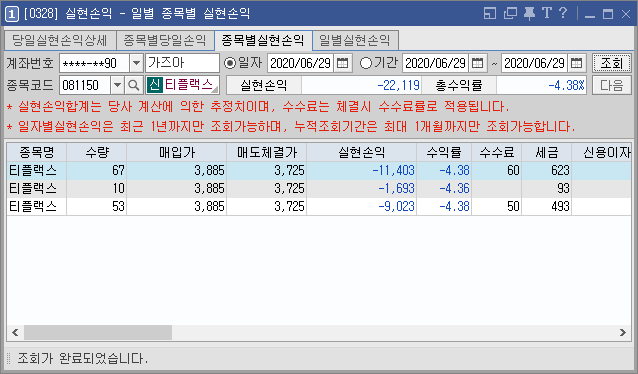This screenshot has height=374, width=638.
Task: Open calendar for period start date
Action: click(477, 63)
